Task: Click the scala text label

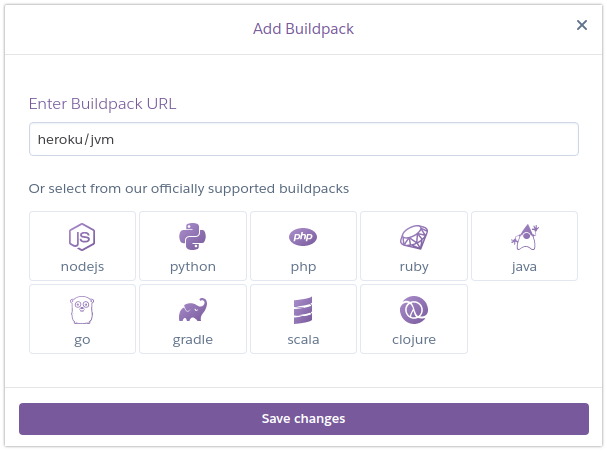Action: pos(304,340)
